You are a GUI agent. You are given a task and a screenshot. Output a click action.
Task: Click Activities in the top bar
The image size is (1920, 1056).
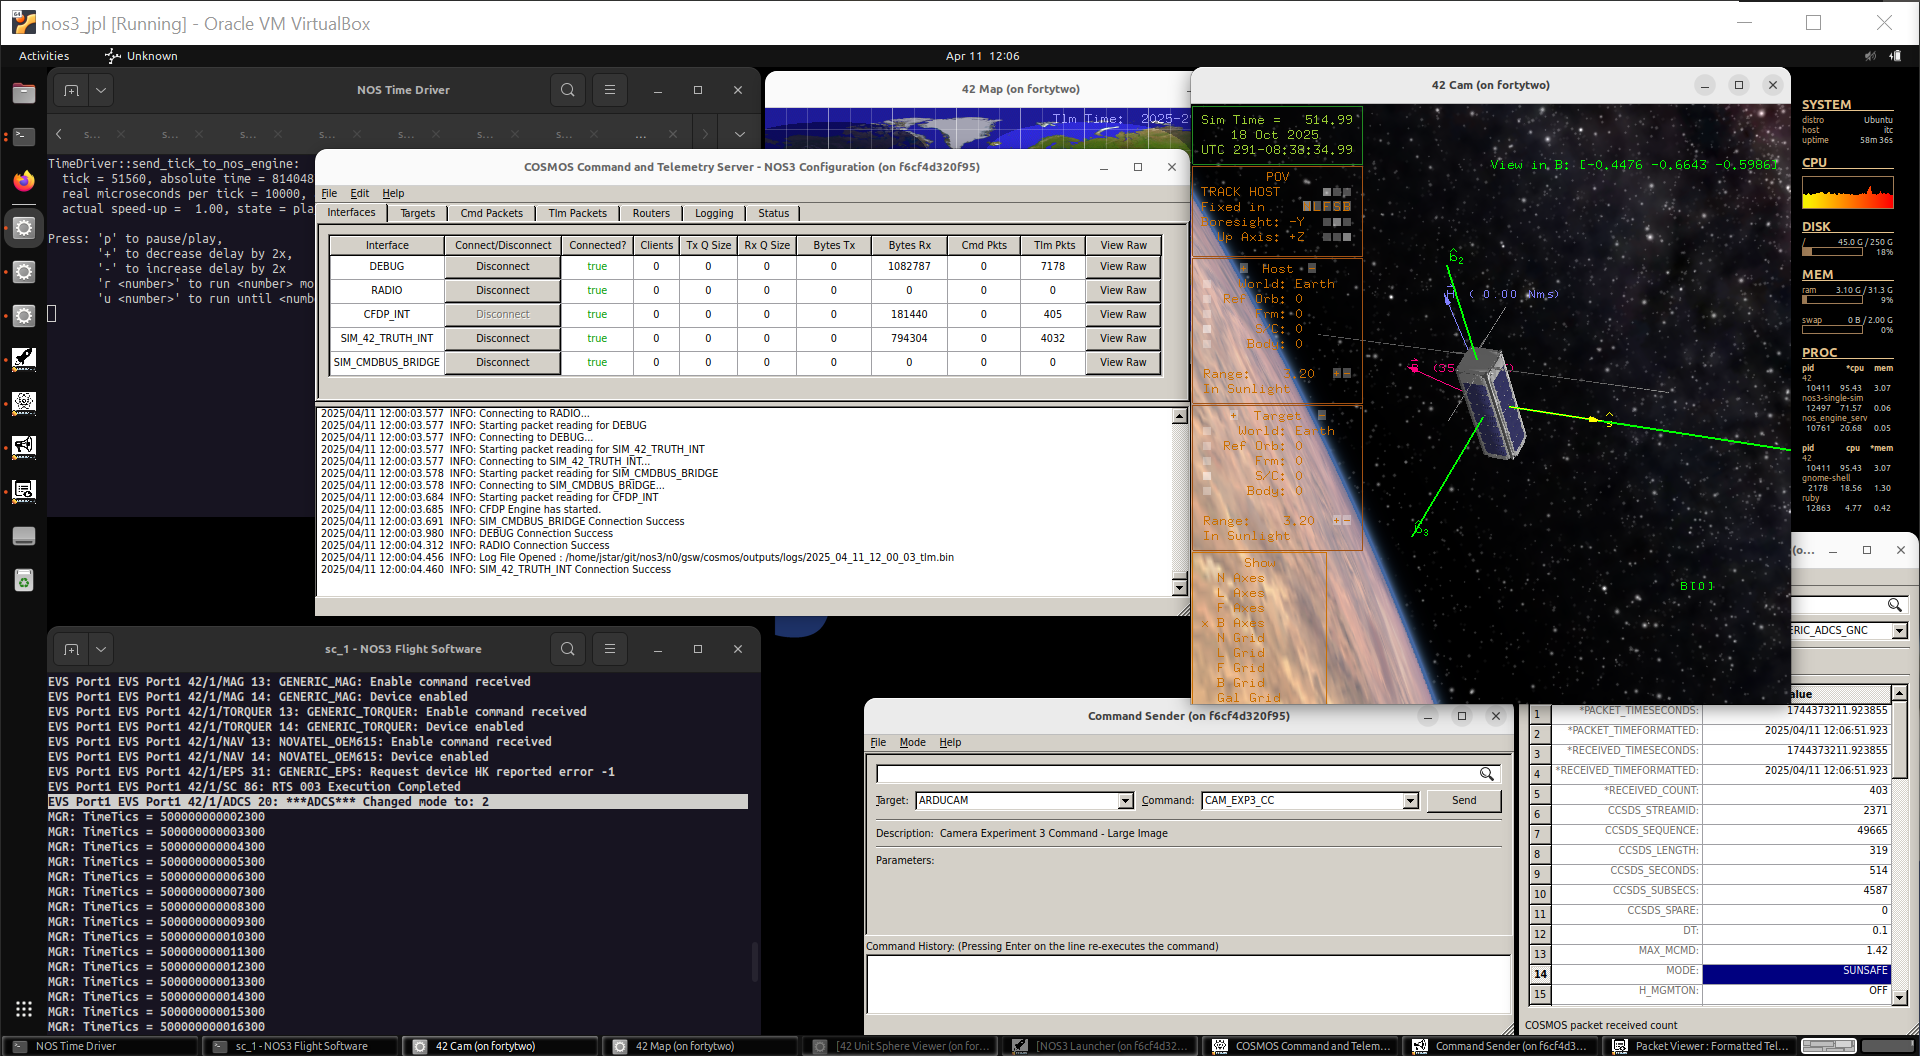[x=44, y=56]
